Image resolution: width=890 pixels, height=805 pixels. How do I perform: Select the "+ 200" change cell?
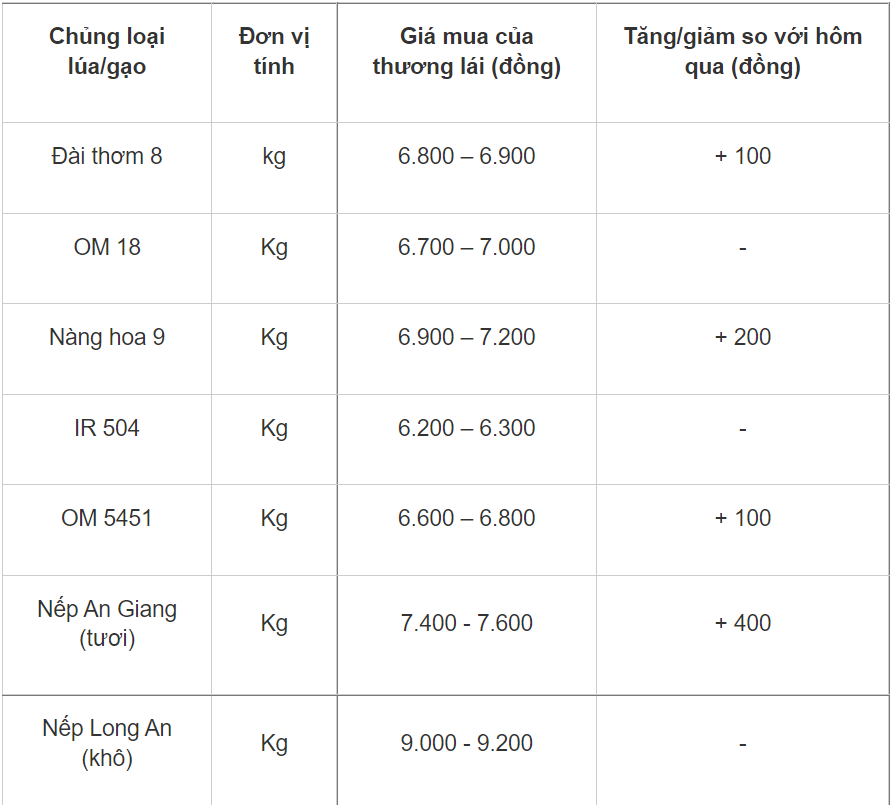pyautogui.click(x=742, y=337)
